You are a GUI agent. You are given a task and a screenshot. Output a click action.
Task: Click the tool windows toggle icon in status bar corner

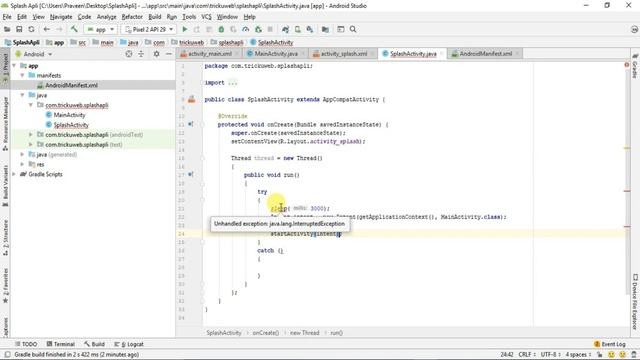7,354
